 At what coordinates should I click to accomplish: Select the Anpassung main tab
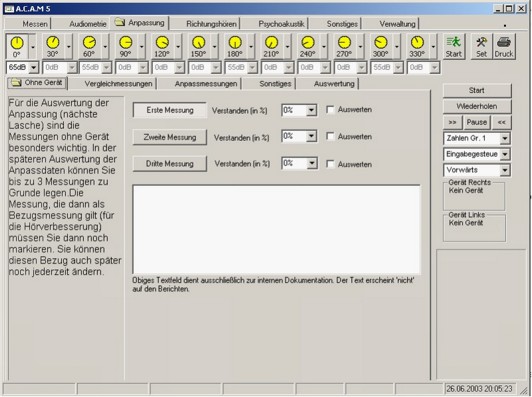tap(140, 23)
